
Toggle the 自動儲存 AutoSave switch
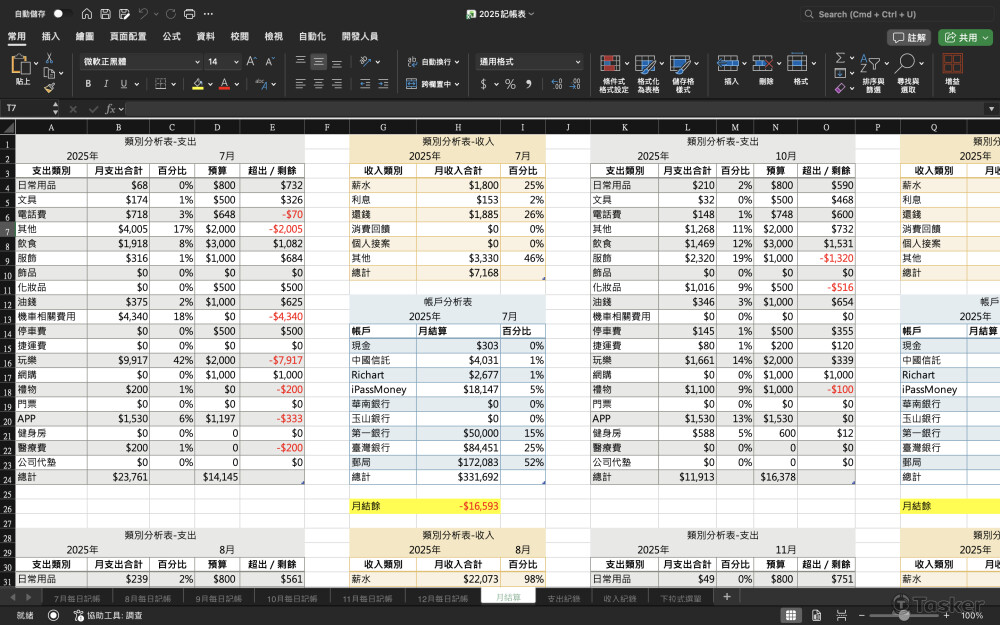click(58, 14)
